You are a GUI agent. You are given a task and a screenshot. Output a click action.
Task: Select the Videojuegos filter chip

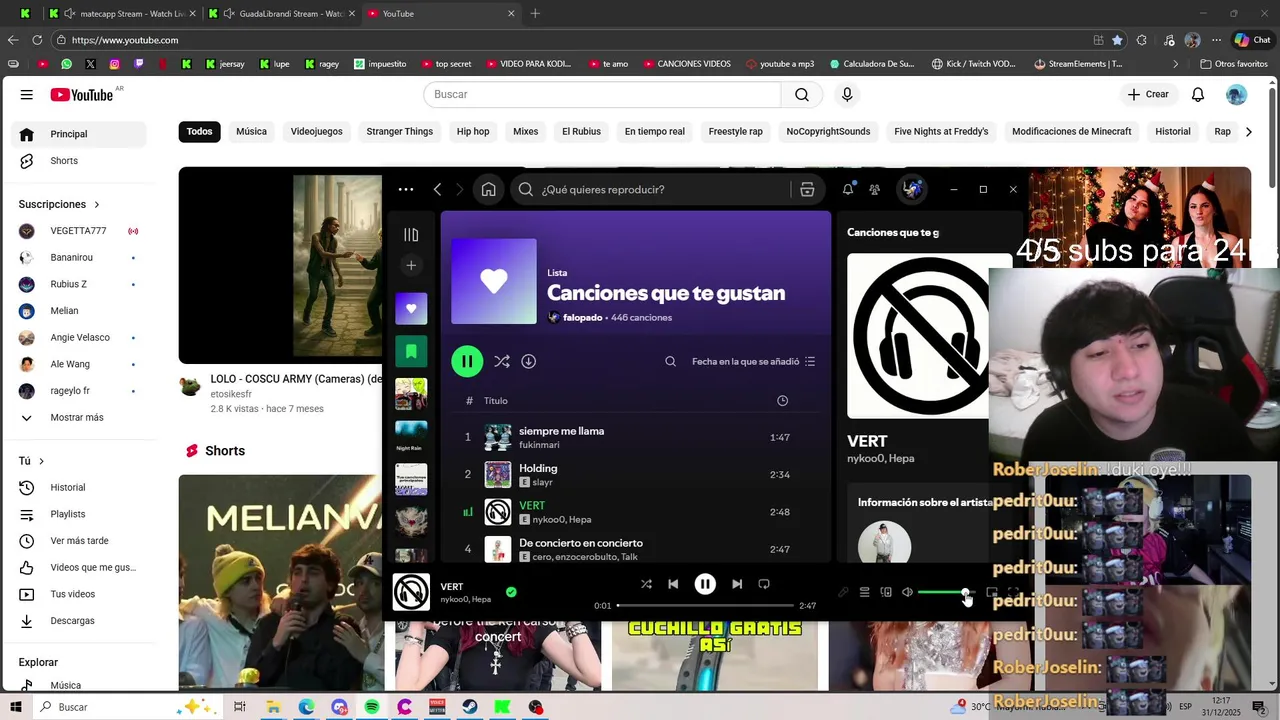[316, 132]
